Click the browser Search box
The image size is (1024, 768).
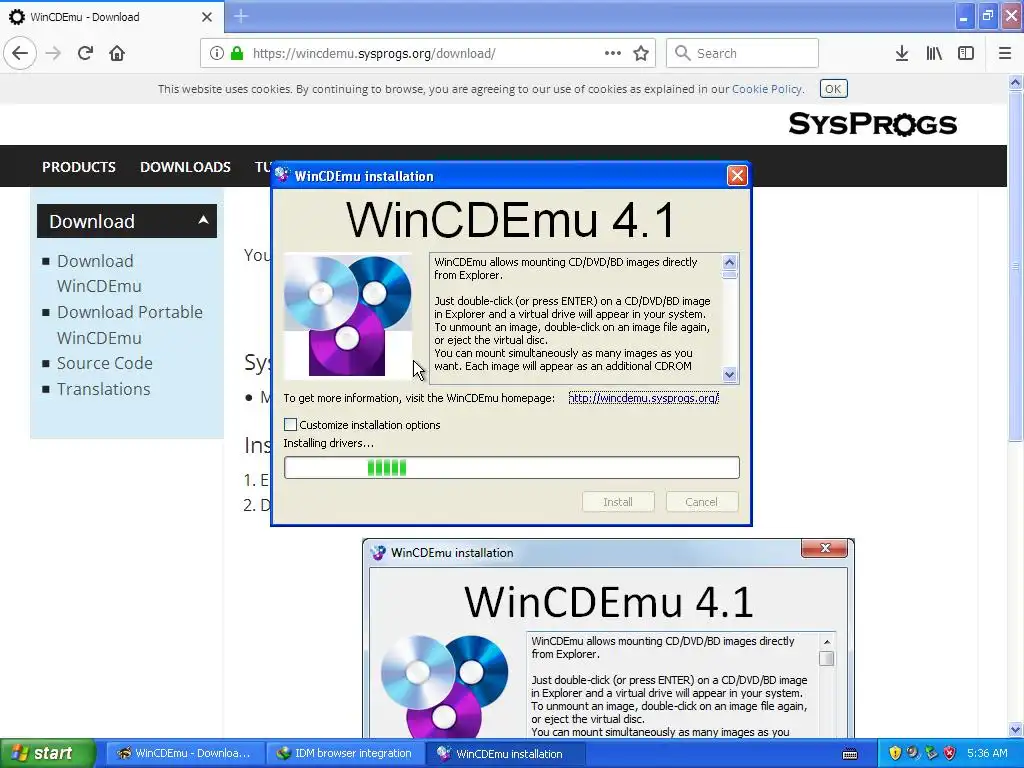[x=742, y=54]
